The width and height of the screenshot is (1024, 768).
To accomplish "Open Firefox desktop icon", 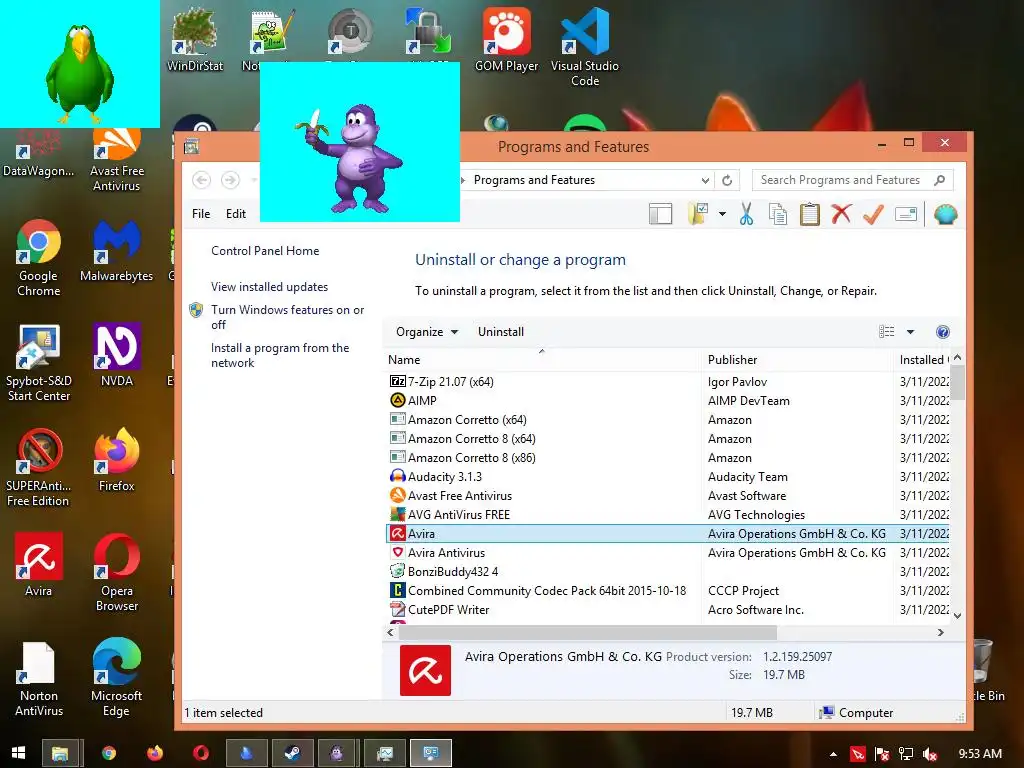I will [116, 460].
